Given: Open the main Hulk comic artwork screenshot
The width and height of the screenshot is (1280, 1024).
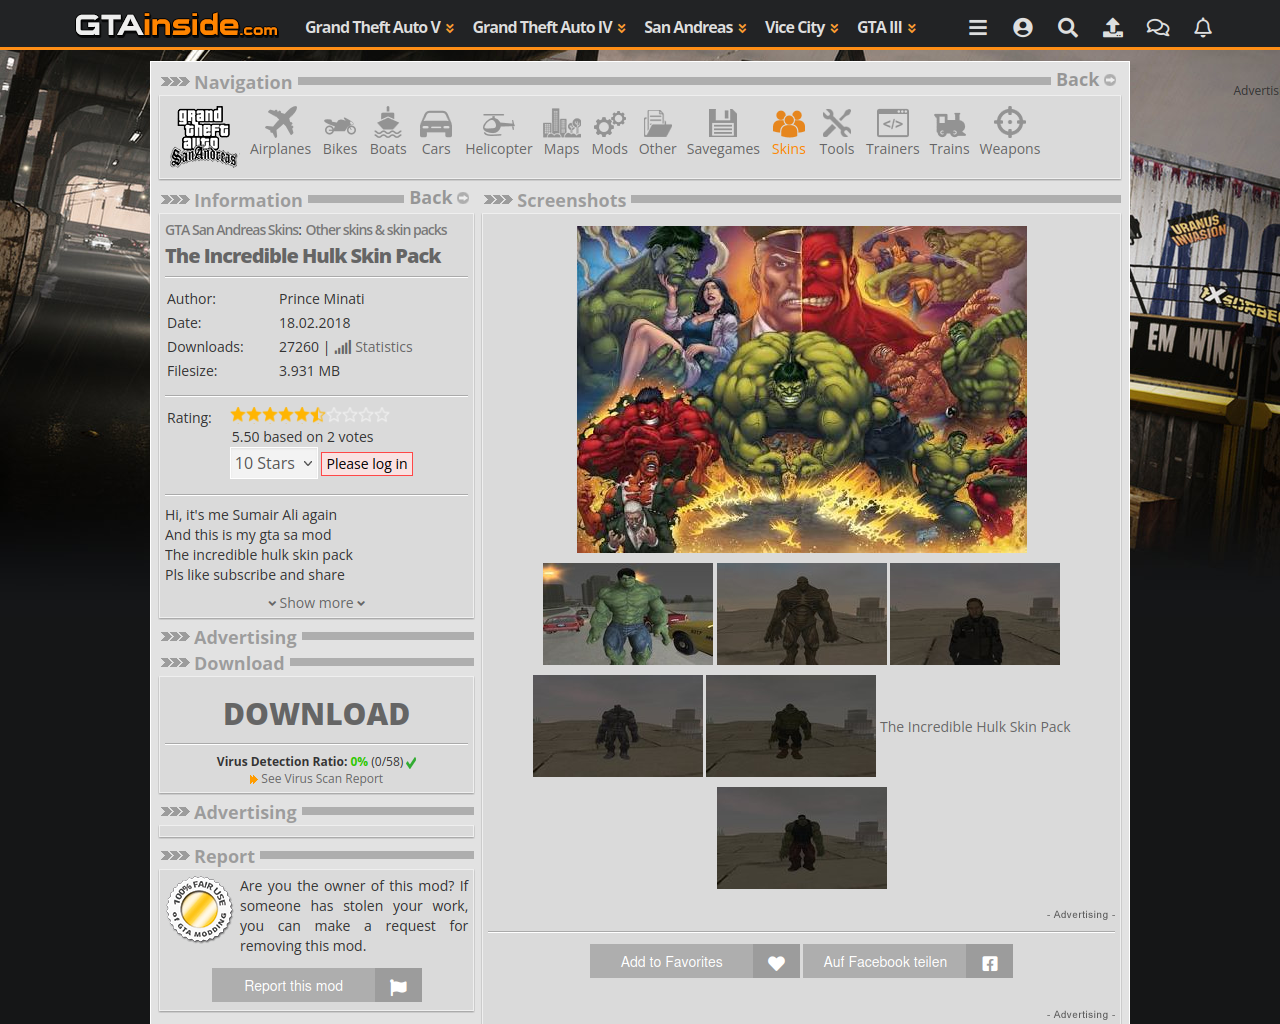Looking at the screenshot, I should [x=802, y=389].
